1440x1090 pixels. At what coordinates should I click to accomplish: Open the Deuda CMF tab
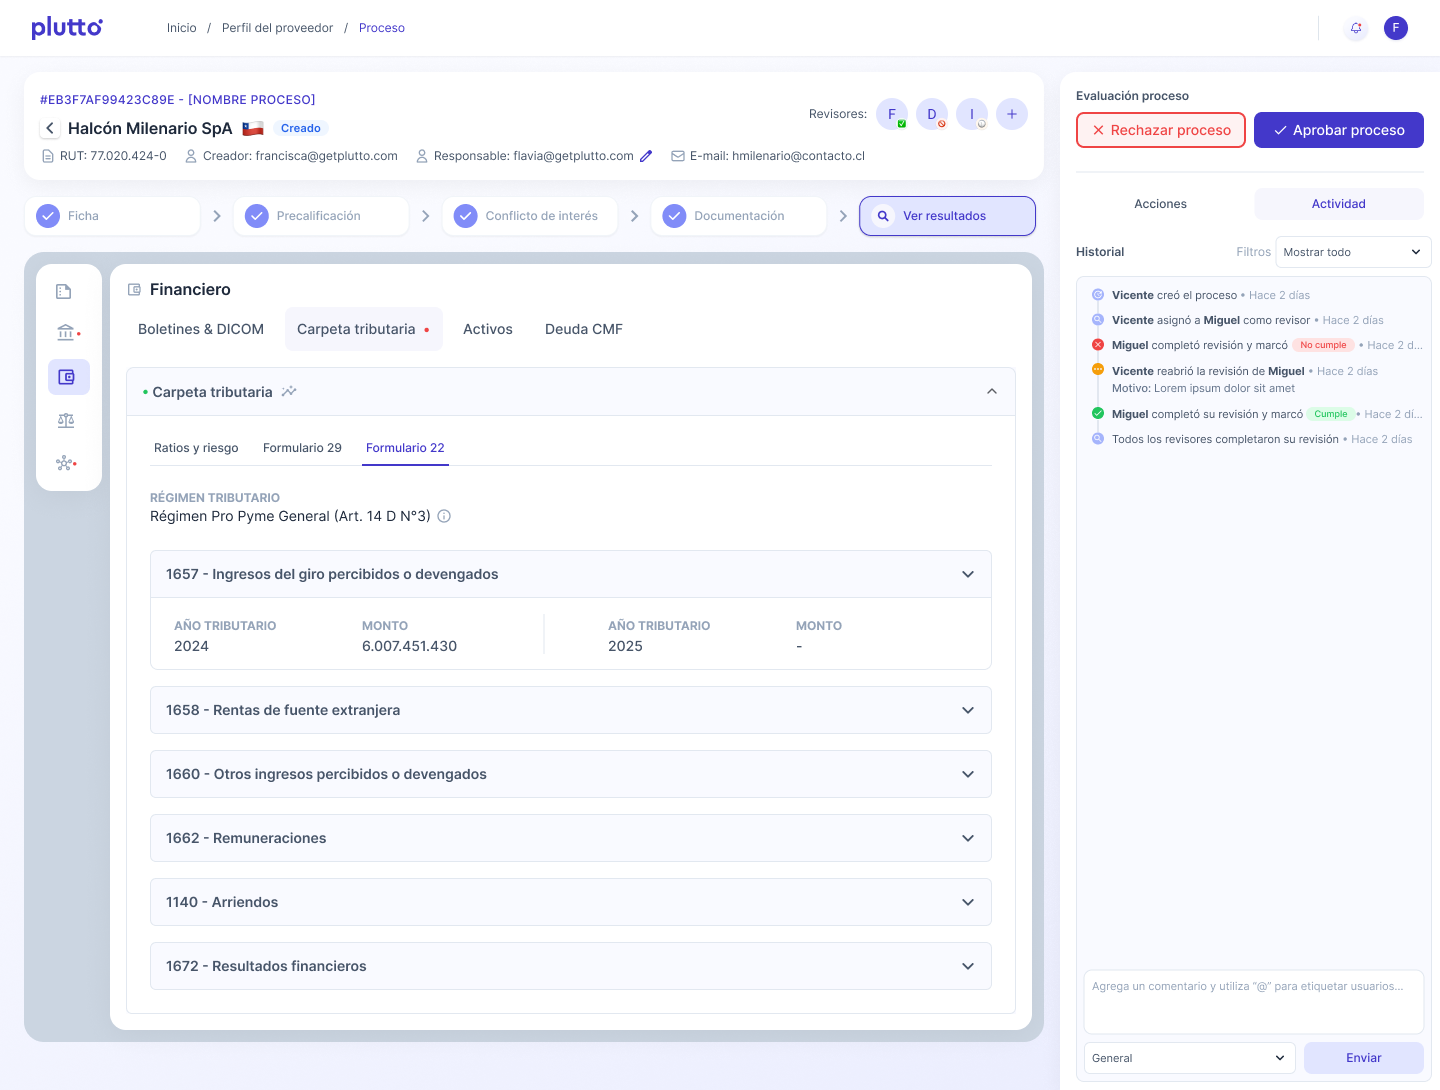pyautogui.click(x=584, y=329)
